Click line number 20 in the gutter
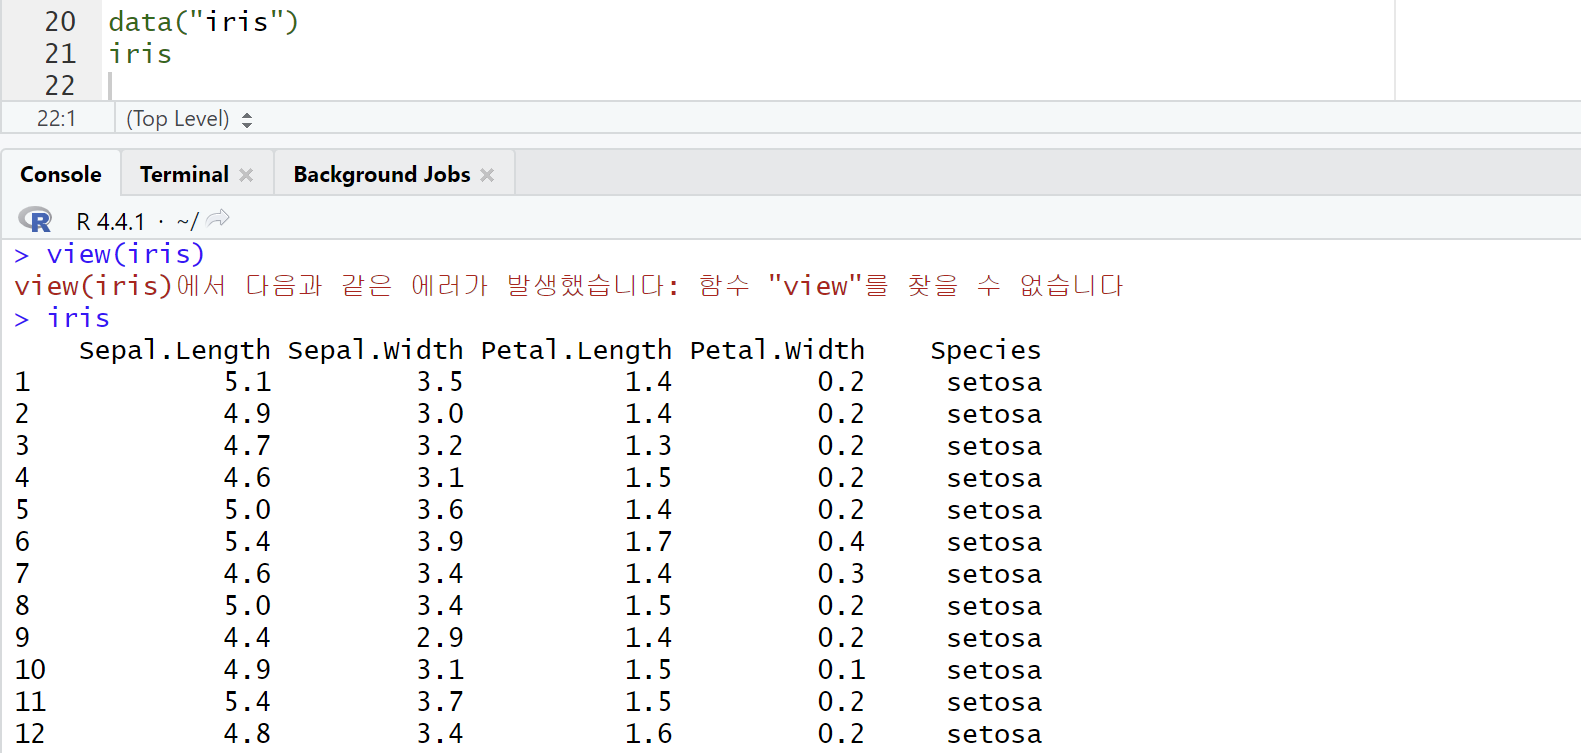The width and height of the screenshot is (1581, 753). tap(60, 22)
